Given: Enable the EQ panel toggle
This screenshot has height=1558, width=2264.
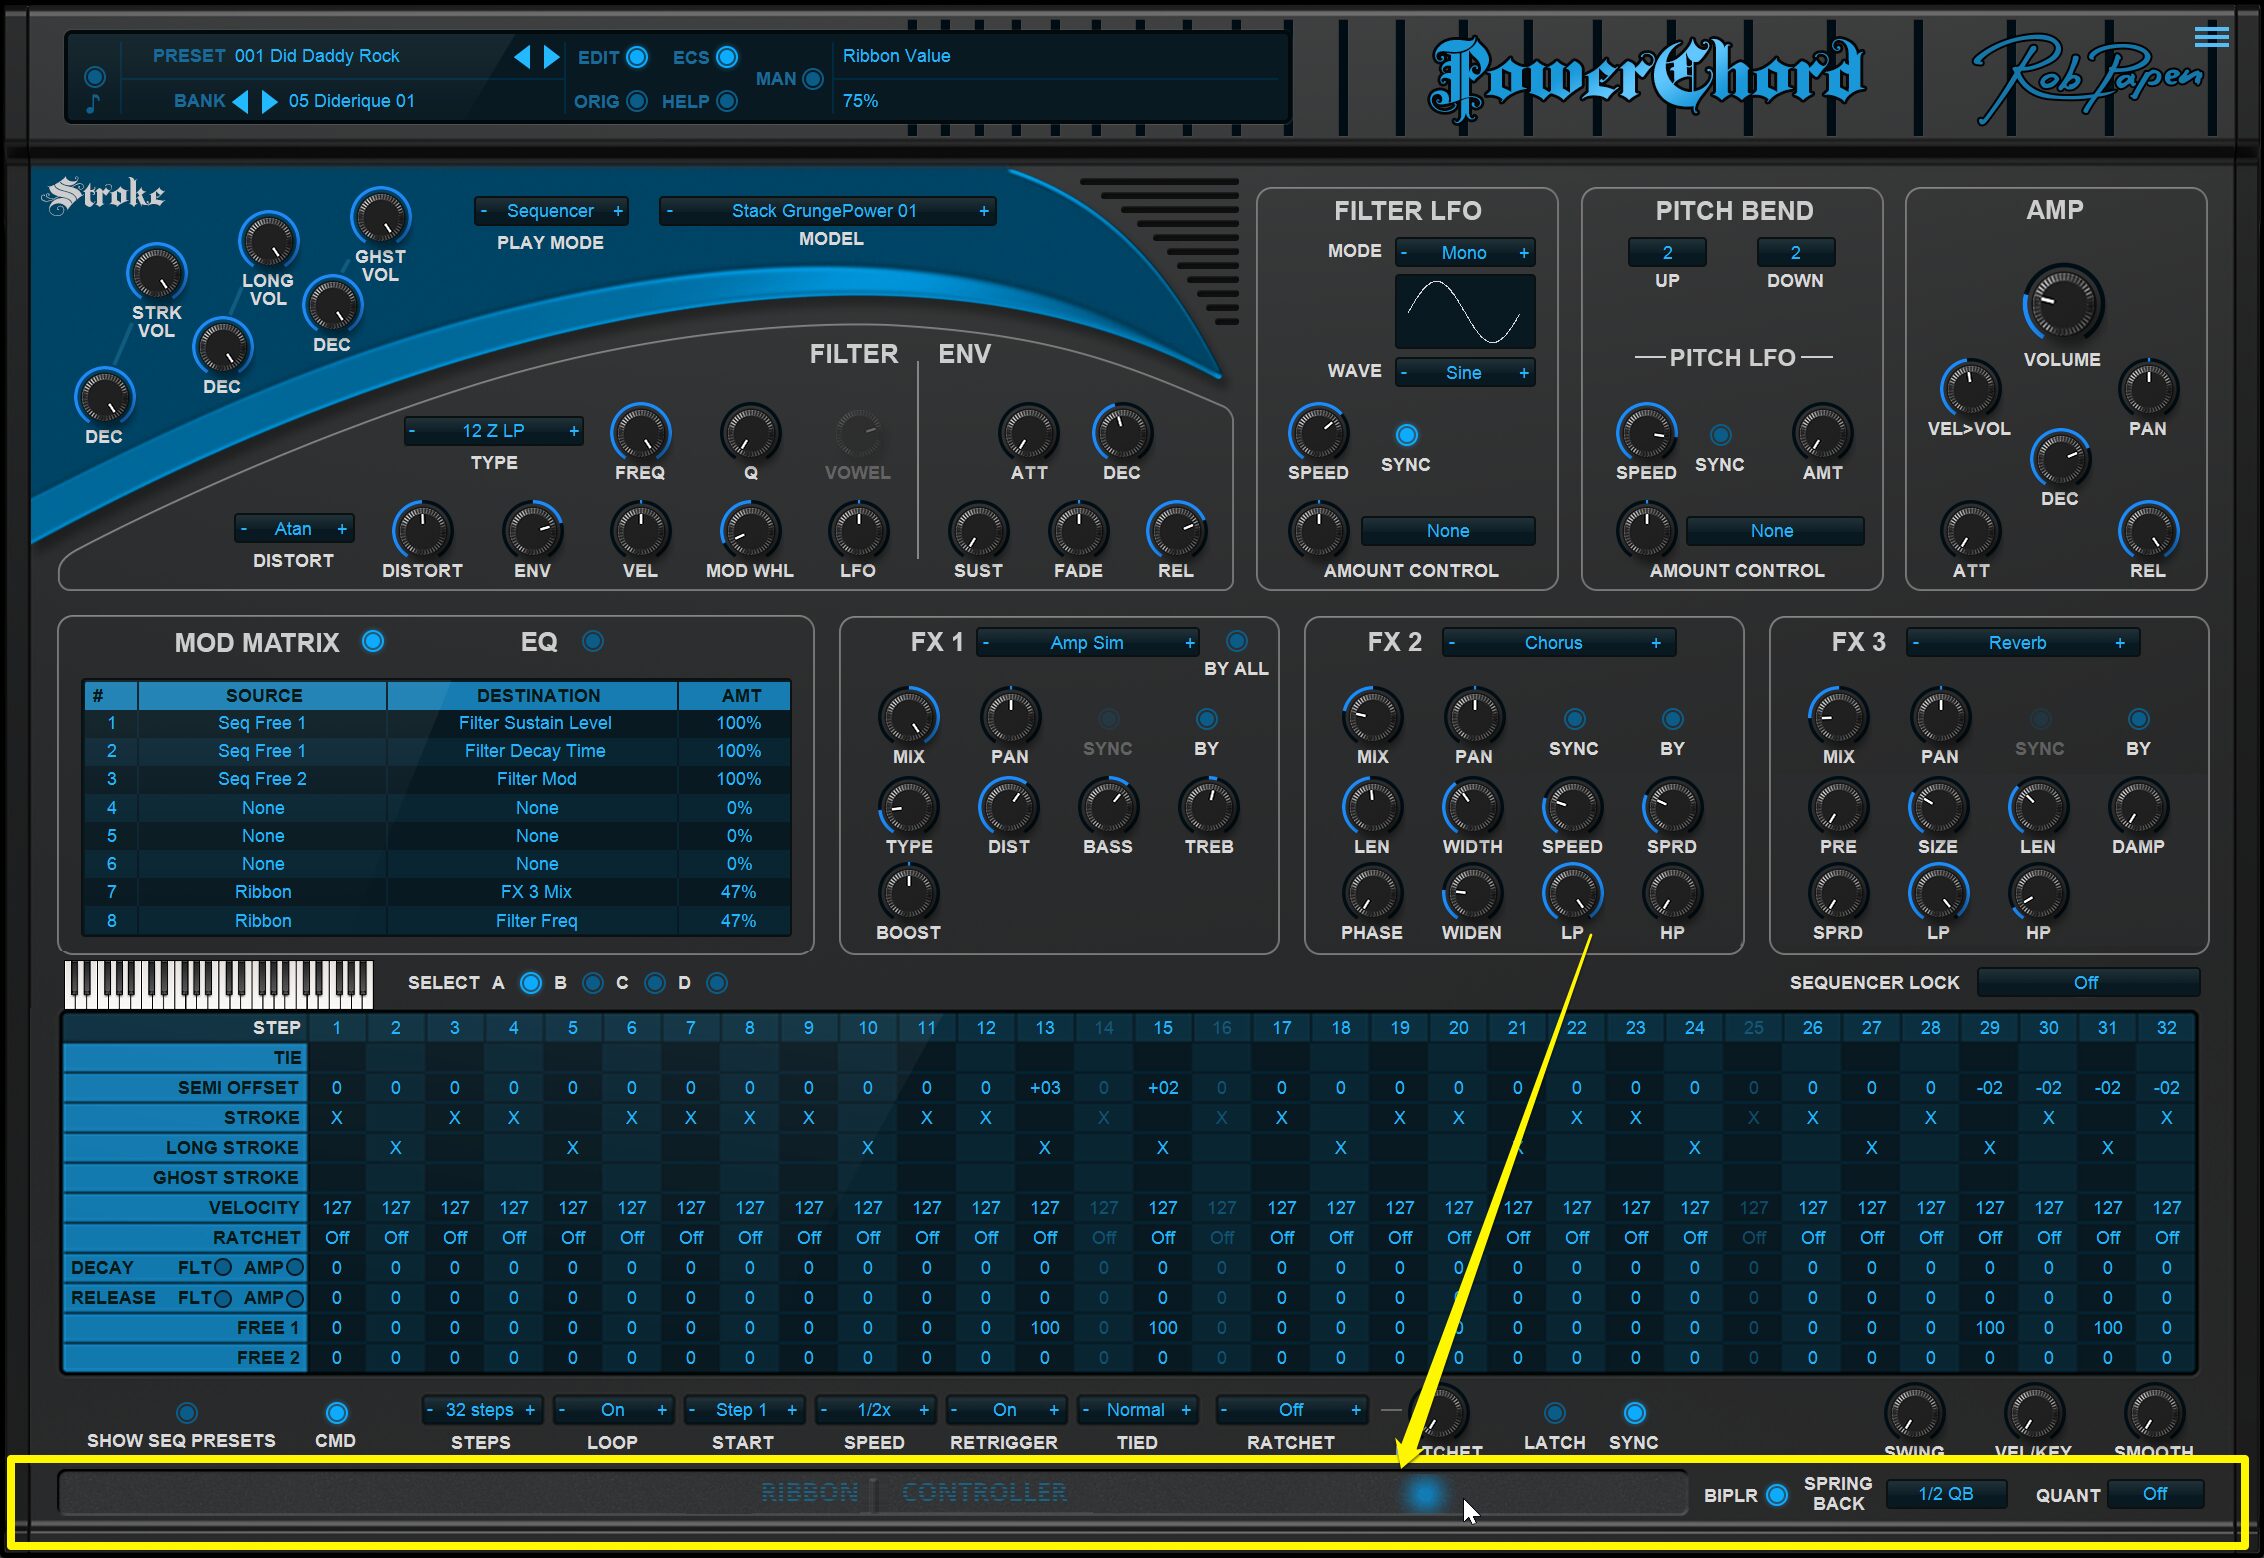Looking at the screenshot, I should [593, 641].
